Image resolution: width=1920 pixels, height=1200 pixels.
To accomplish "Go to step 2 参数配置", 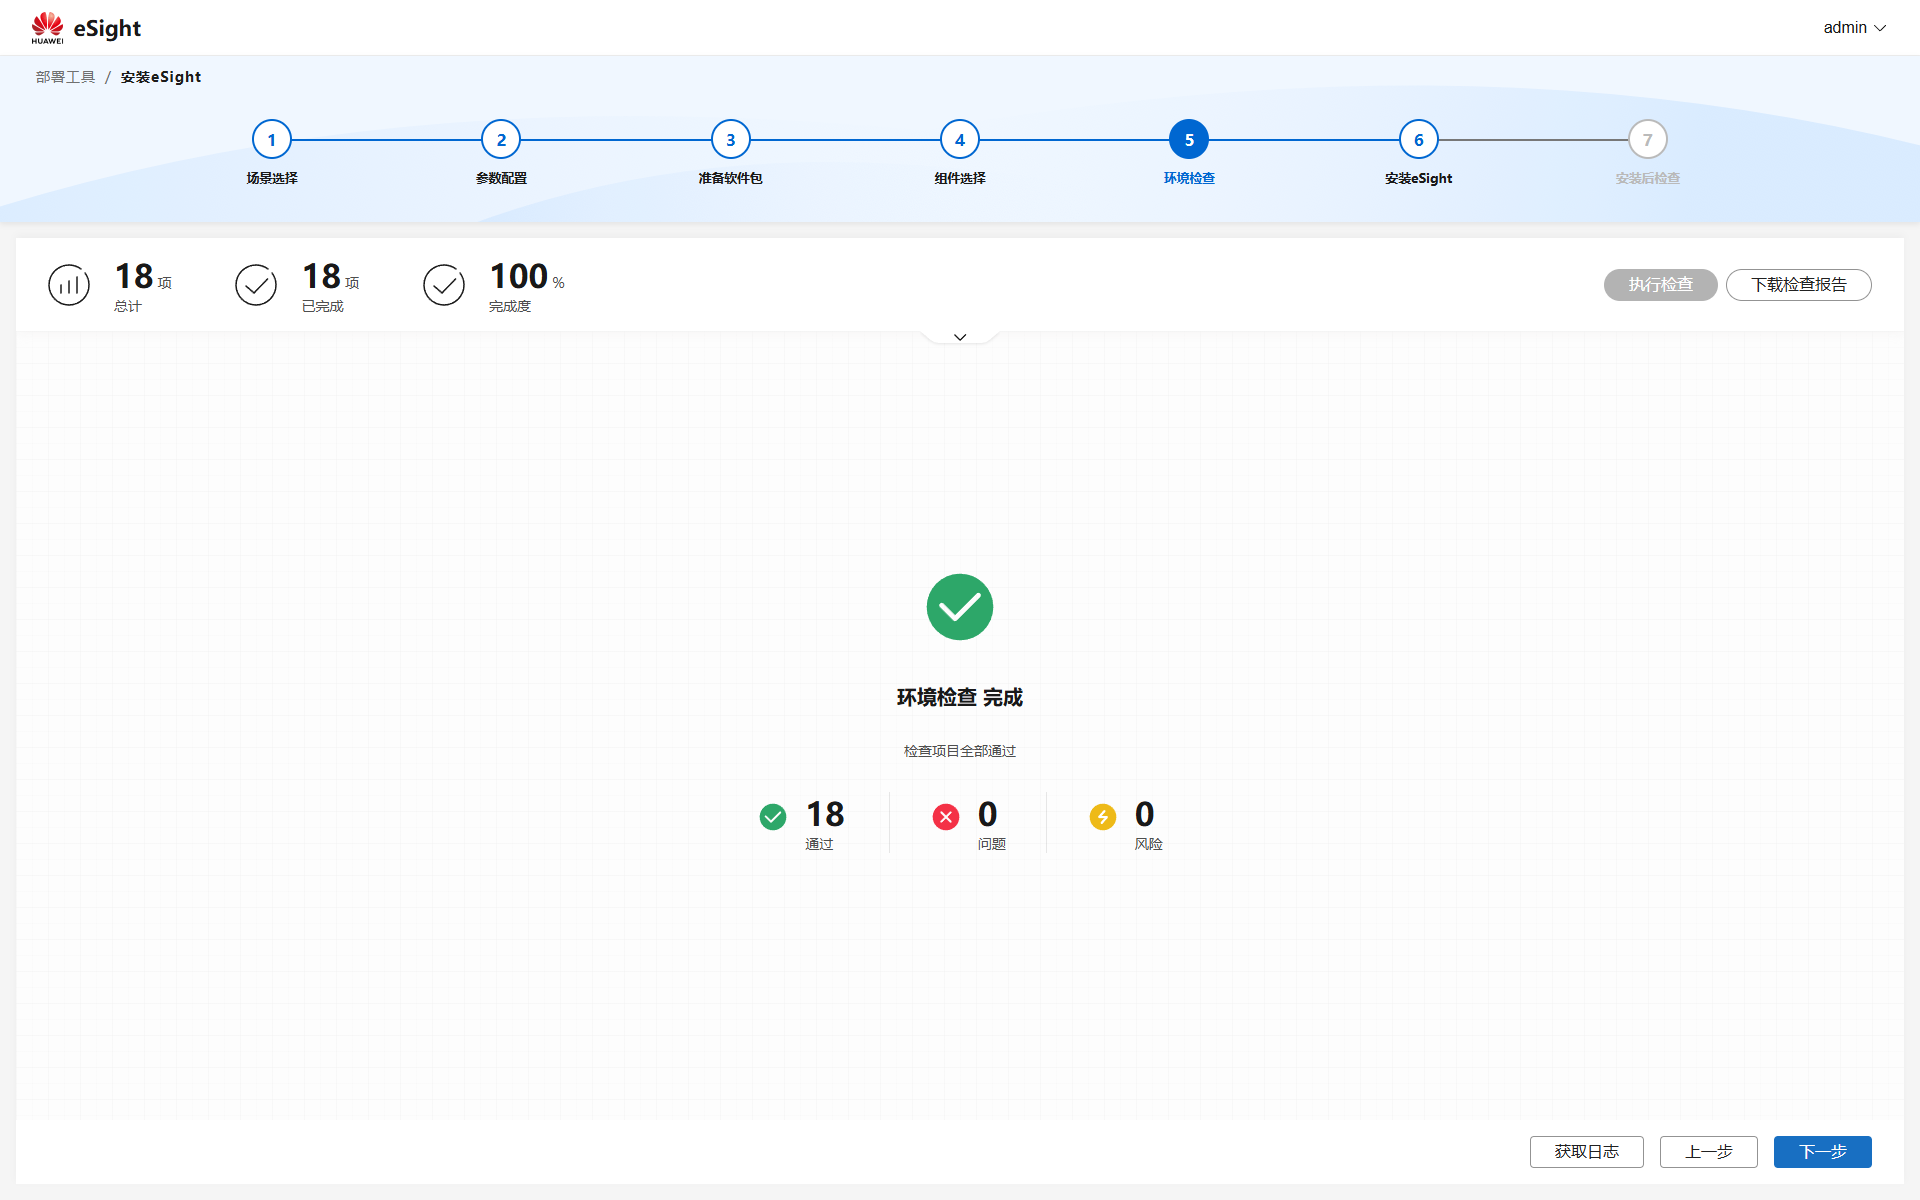I will pos(501,140).
